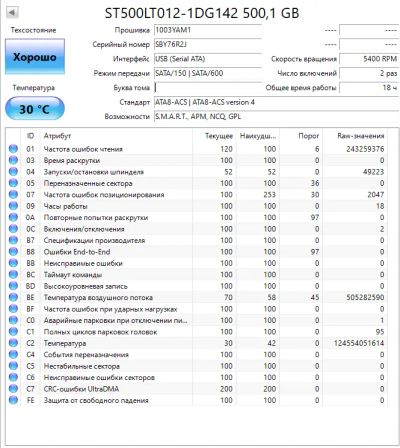
Task: Click raw value 505282590
Action: click(365, 297)
